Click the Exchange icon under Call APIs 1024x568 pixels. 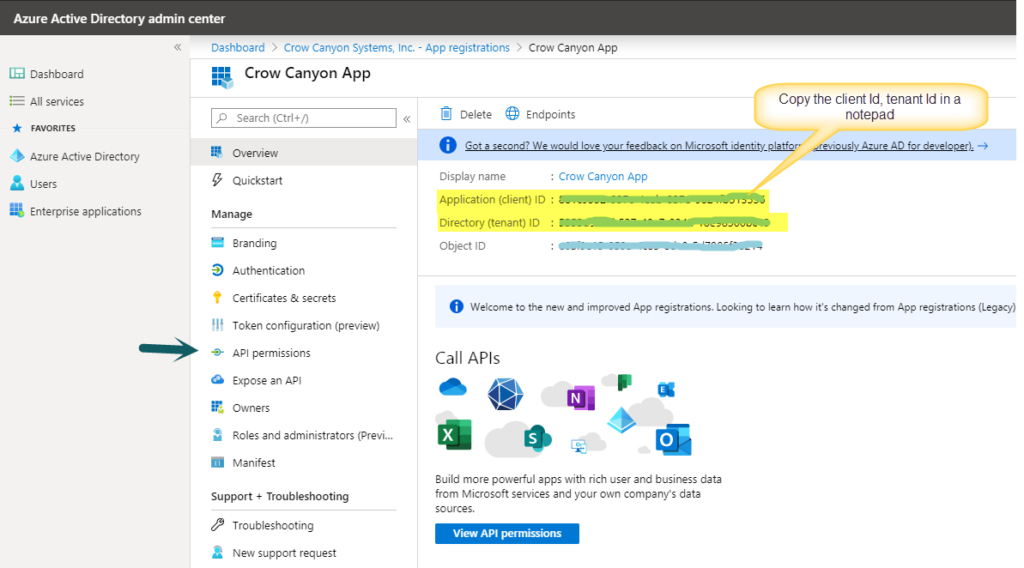click(x=666, y=390)
